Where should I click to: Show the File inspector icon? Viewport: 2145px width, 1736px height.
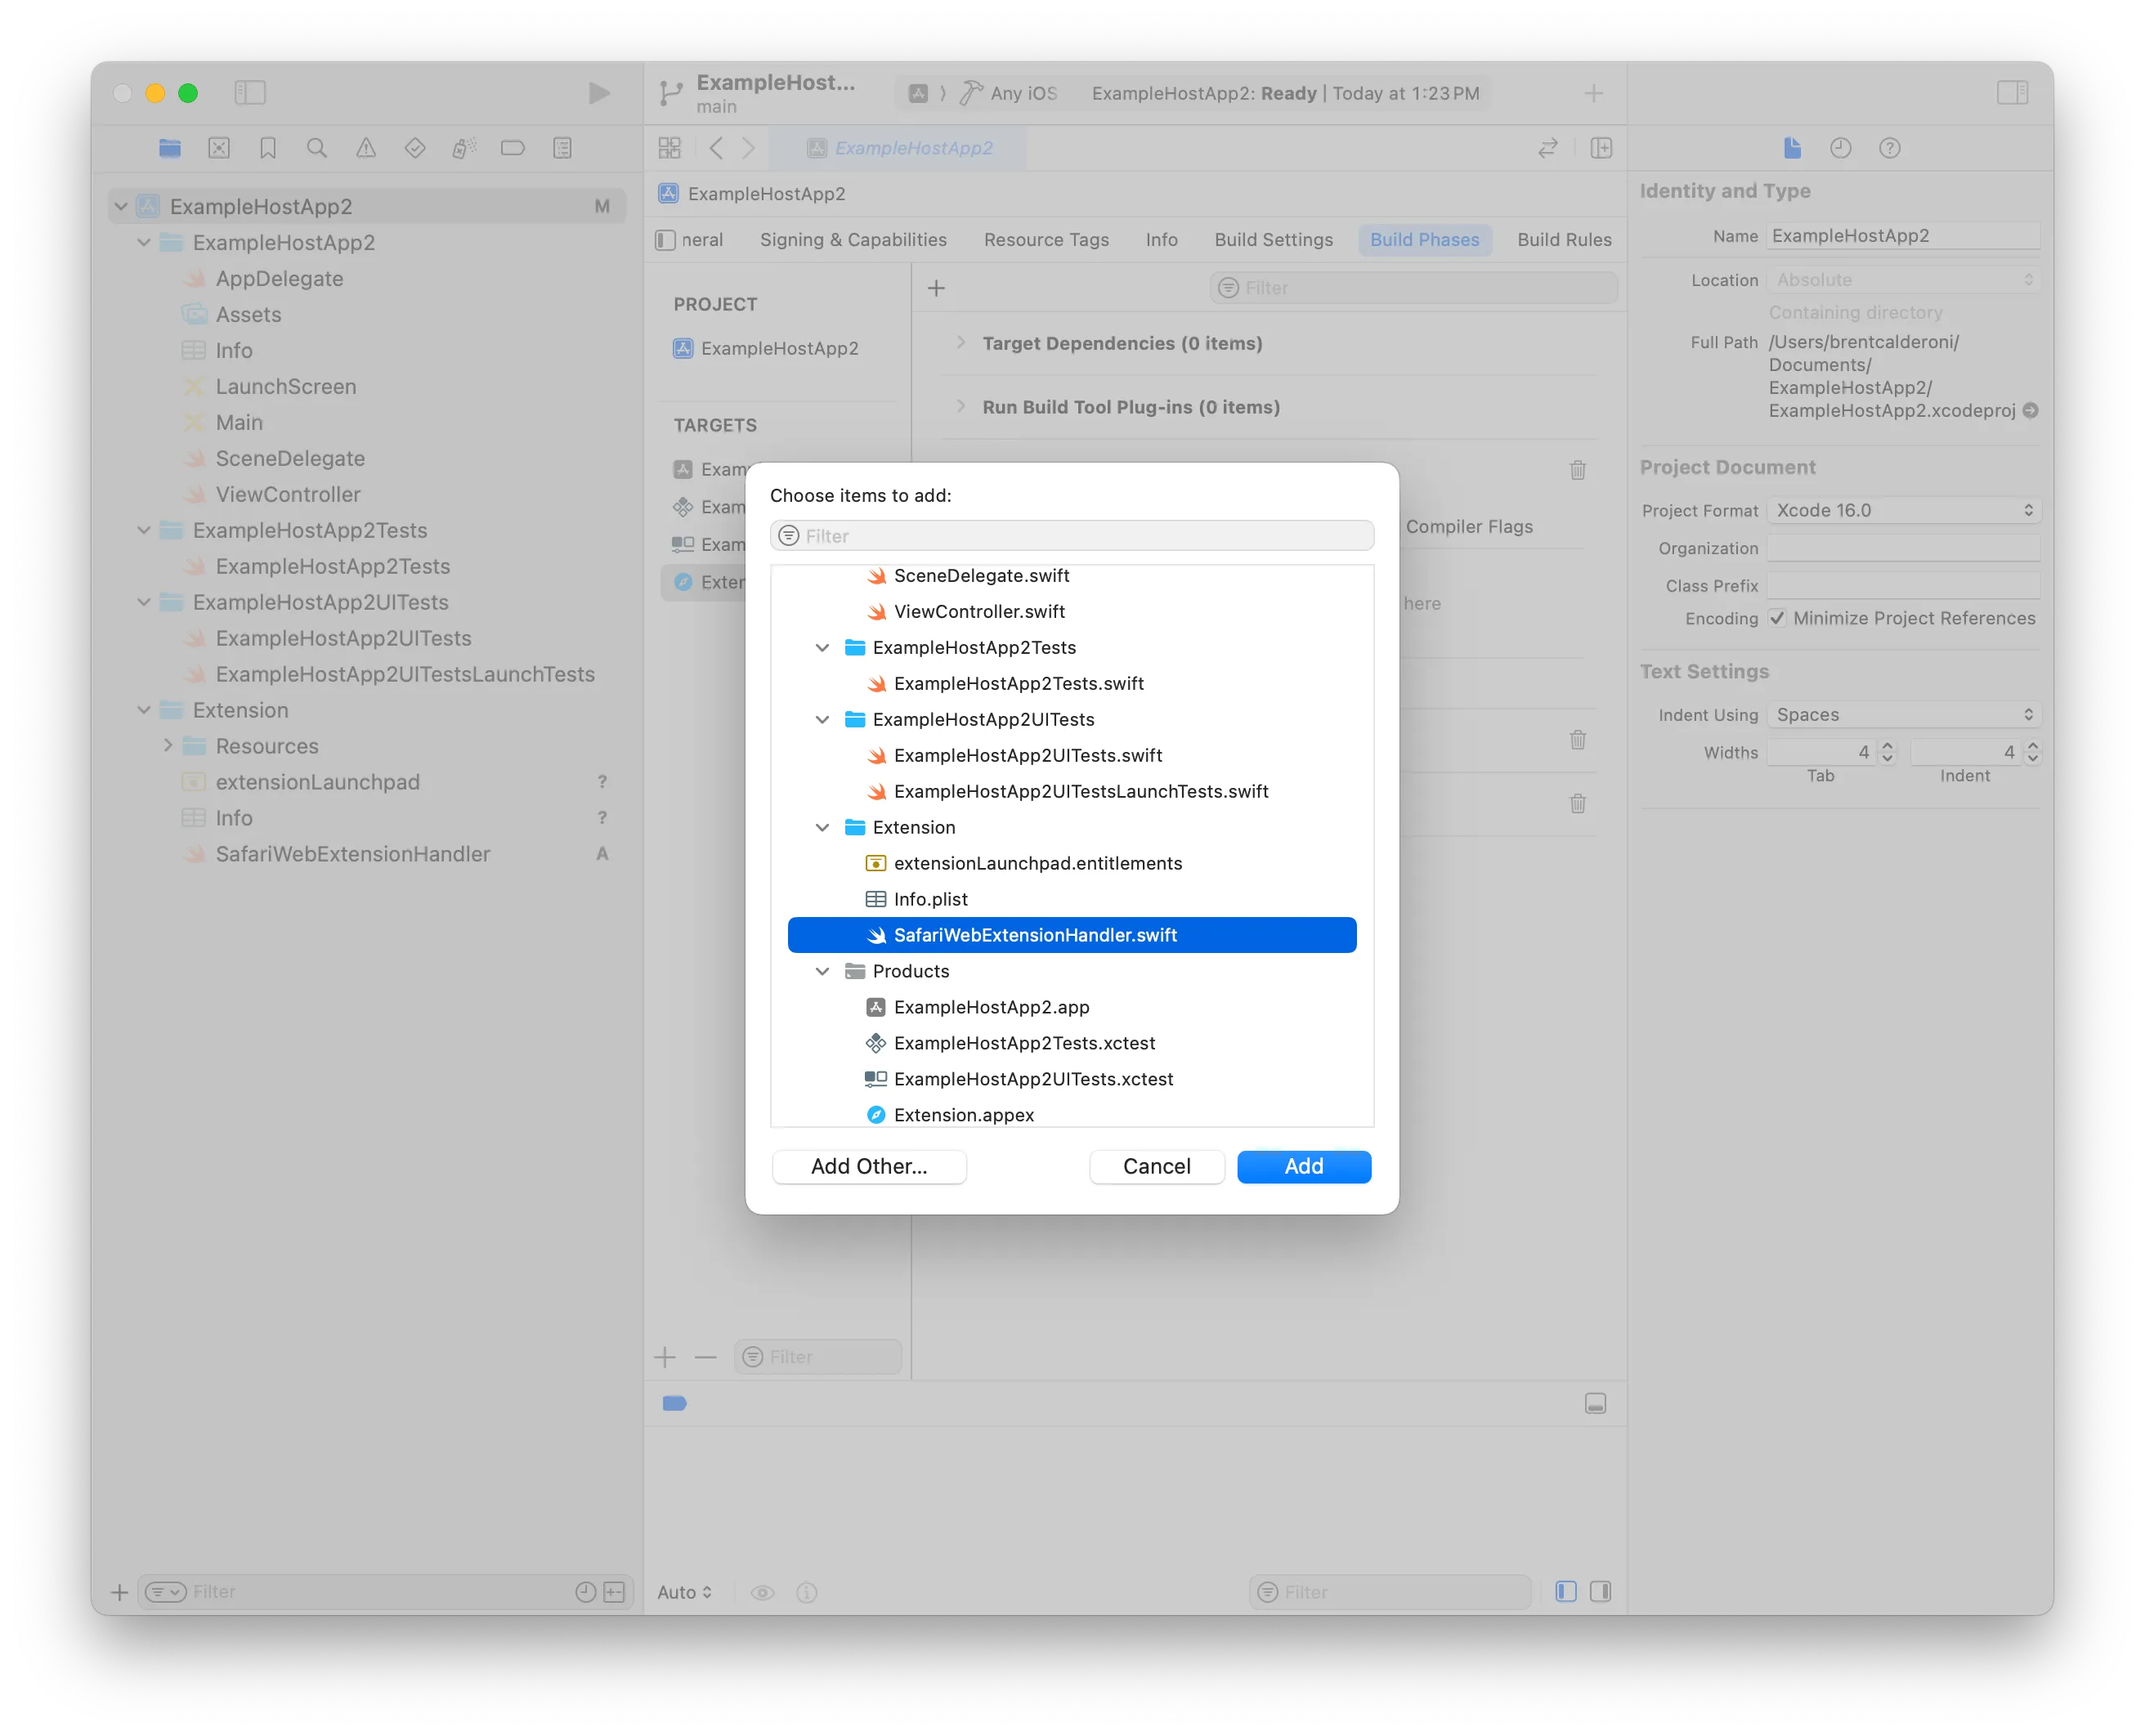(x=1792, y=148)
